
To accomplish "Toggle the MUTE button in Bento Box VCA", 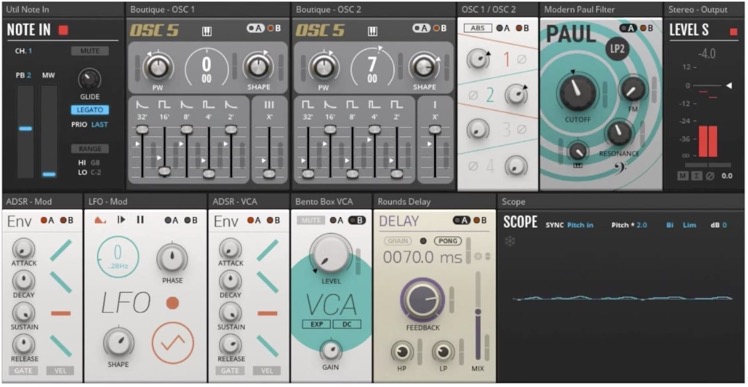I will pyautogui.click(x=311, y=220).
